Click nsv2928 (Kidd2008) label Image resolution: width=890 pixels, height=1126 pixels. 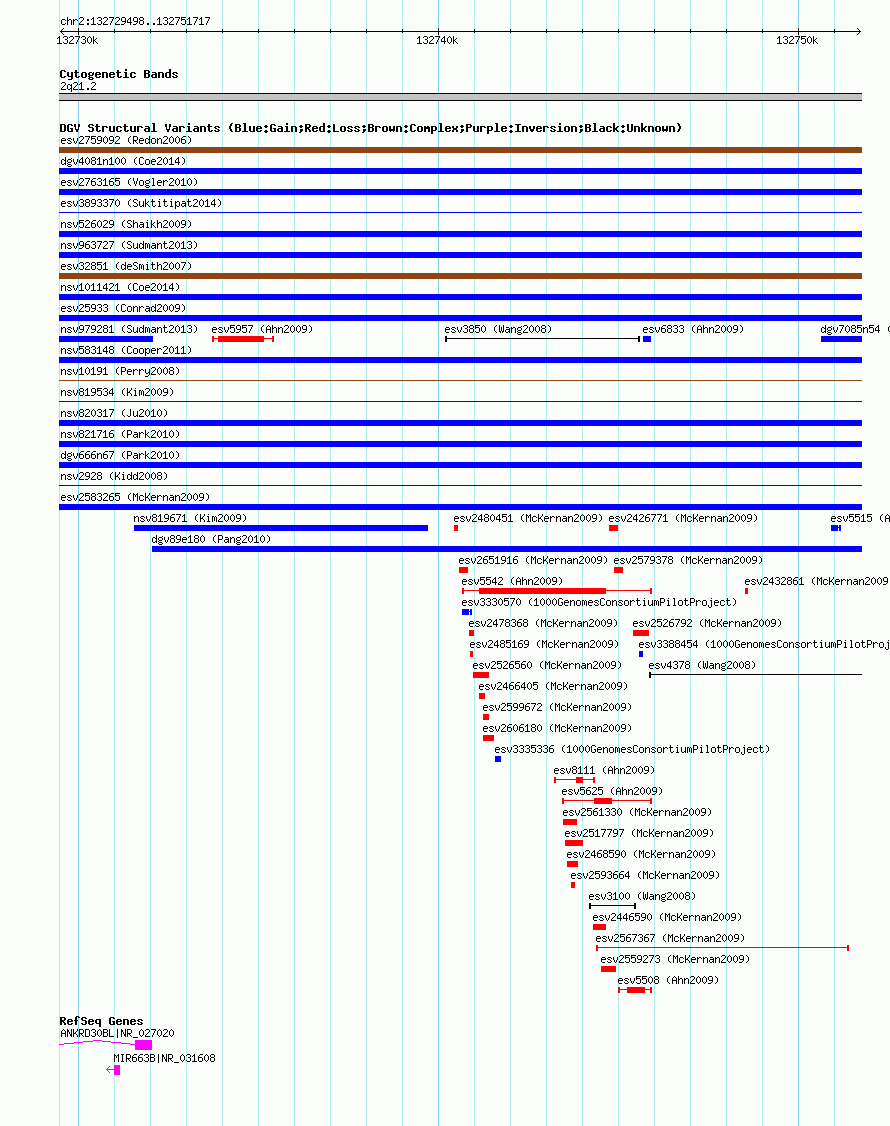(113, 476)
